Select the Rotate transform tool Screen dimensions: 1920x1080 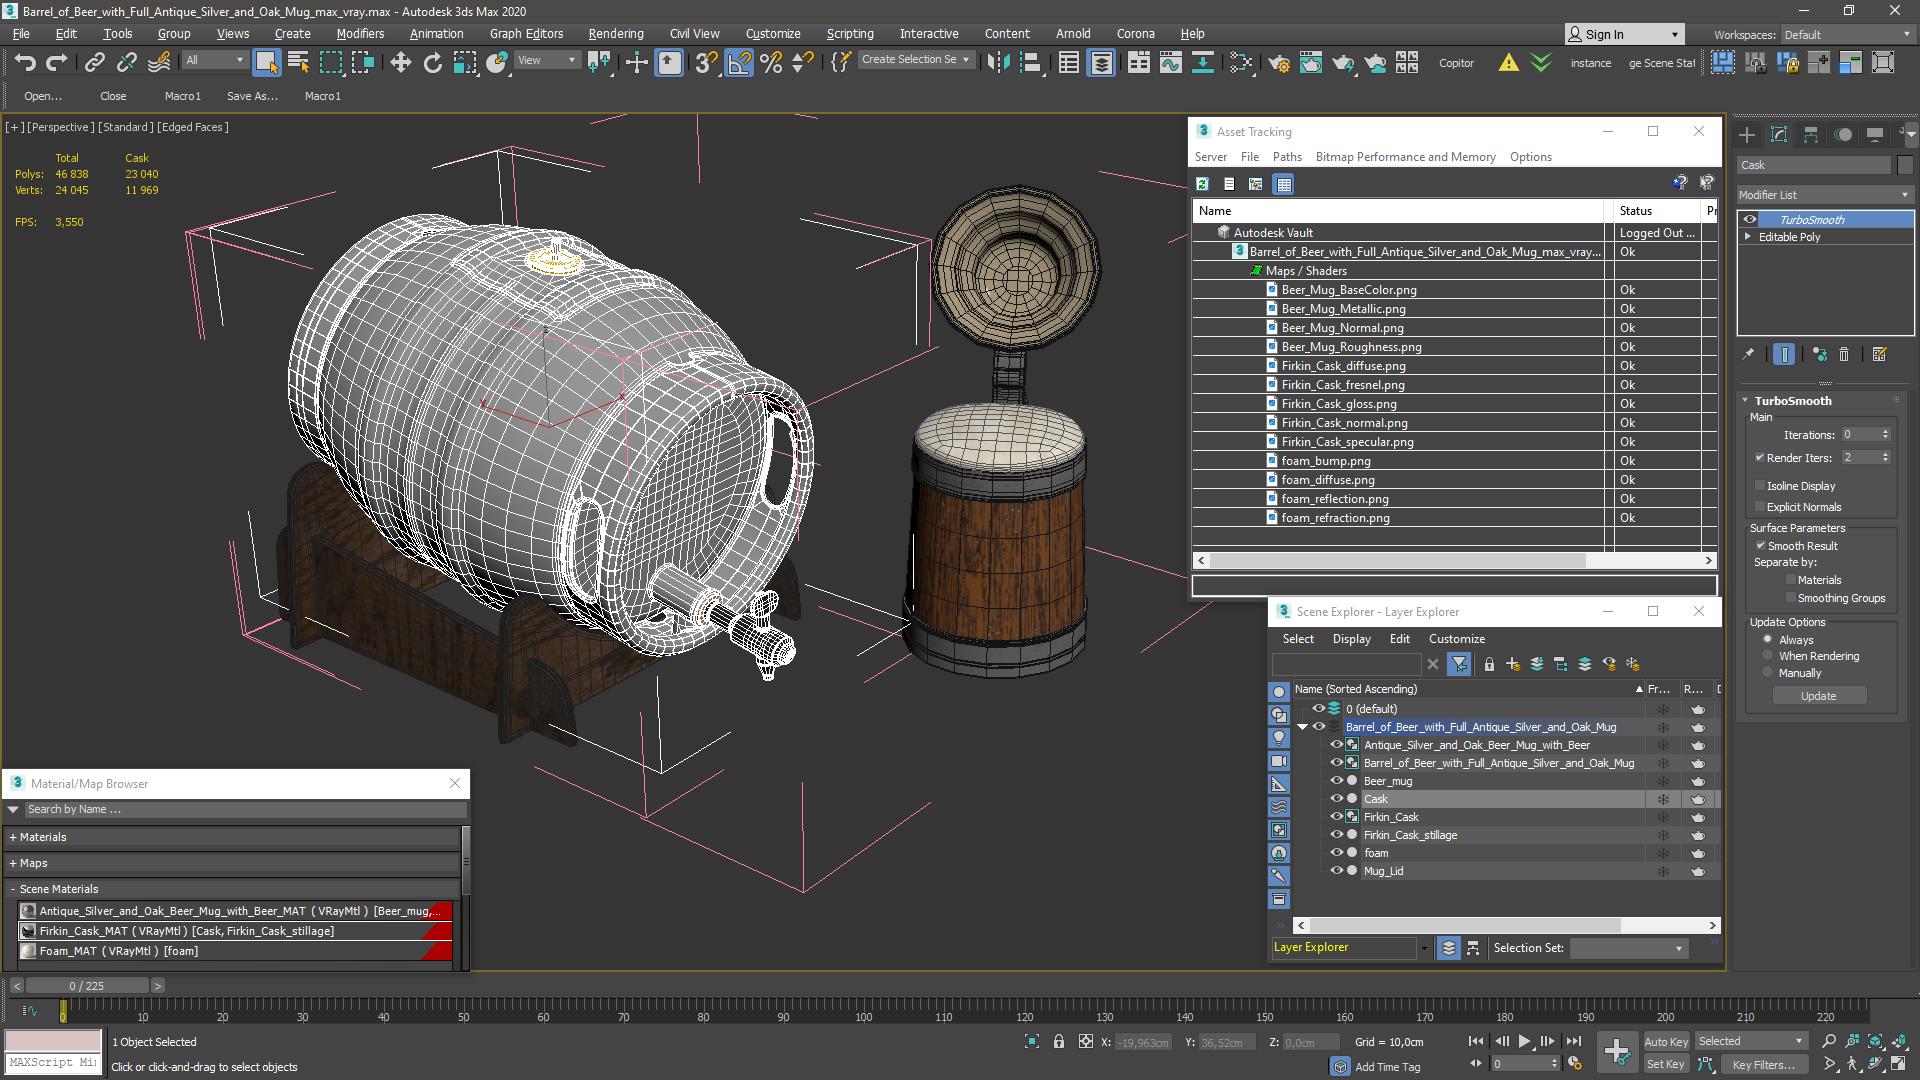[432, 62]
